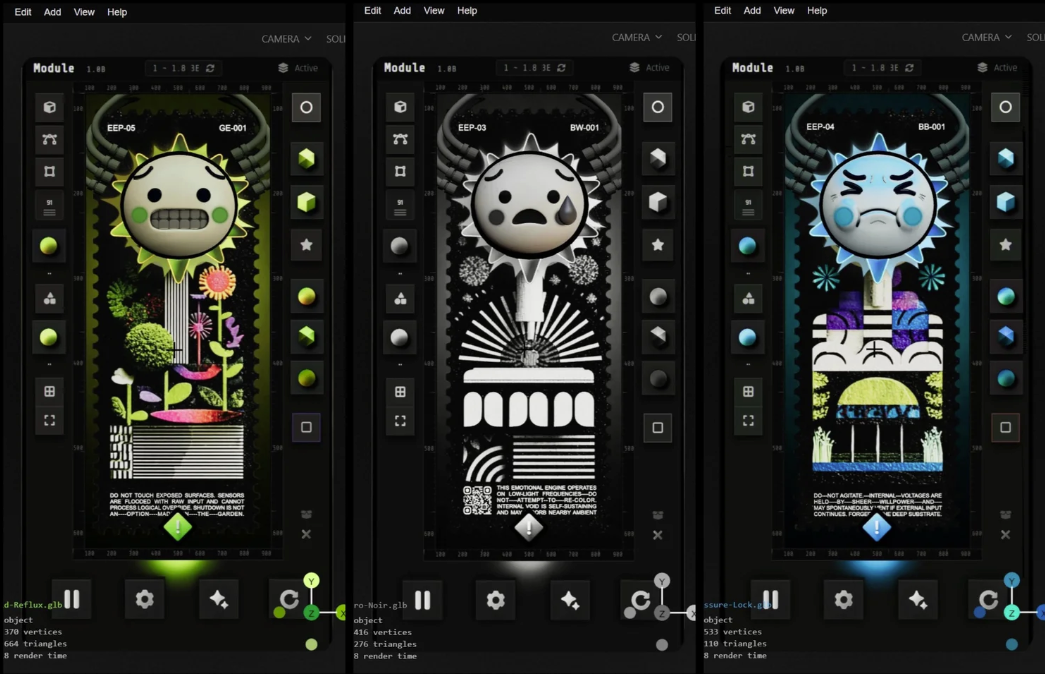Pick the light blue cube material swatch
The width and height of the screenshot is (1045, 674).
point(1006,202)
